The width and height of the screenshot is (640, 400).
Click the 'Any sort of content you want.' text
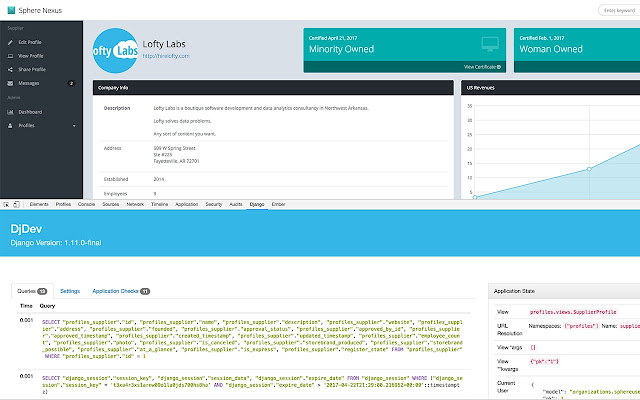pyautogui.click(x=184, y=134)
